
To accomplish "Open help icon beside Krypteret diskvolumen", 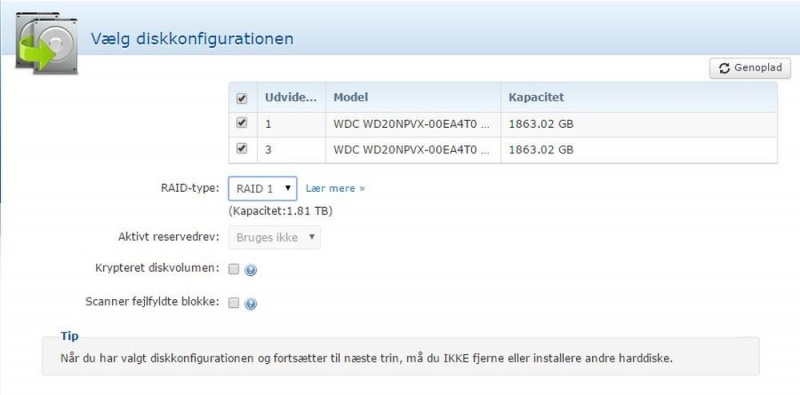I will [250, 270].
